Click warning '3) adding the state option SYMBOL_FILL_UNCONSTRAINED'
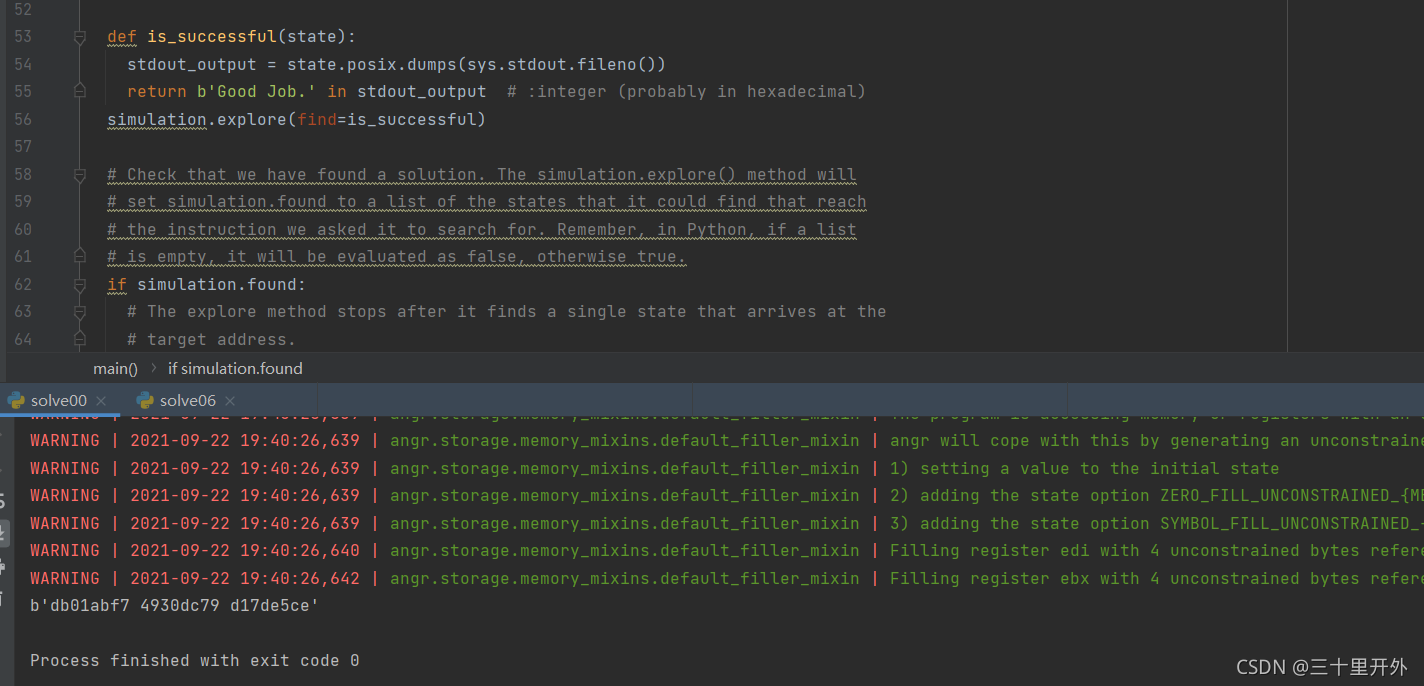The width and height of the screenshot is (1424, 686). point(1156,523)
